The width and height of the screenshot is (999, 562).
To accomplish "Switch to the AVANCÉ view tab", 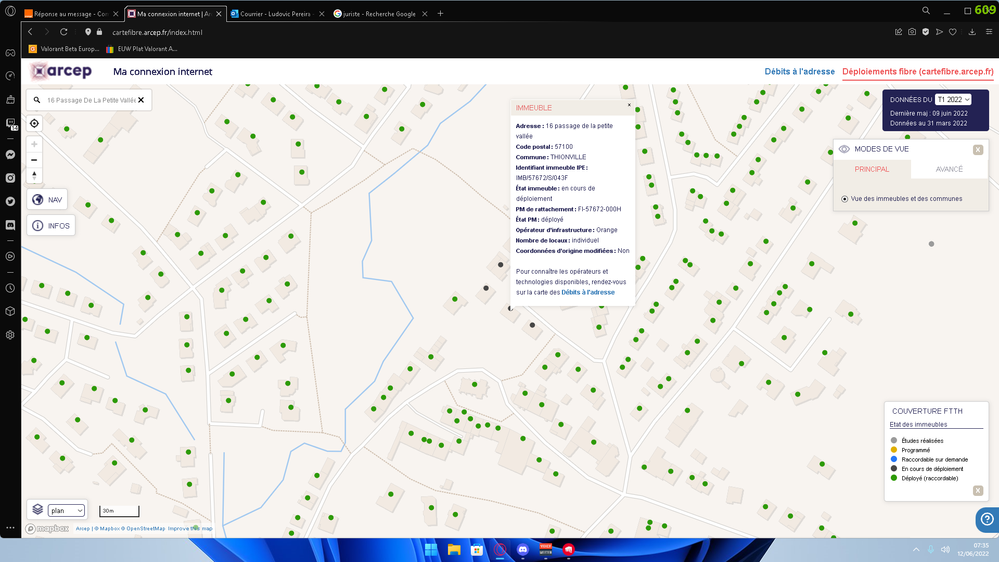I will click(949, 169).
